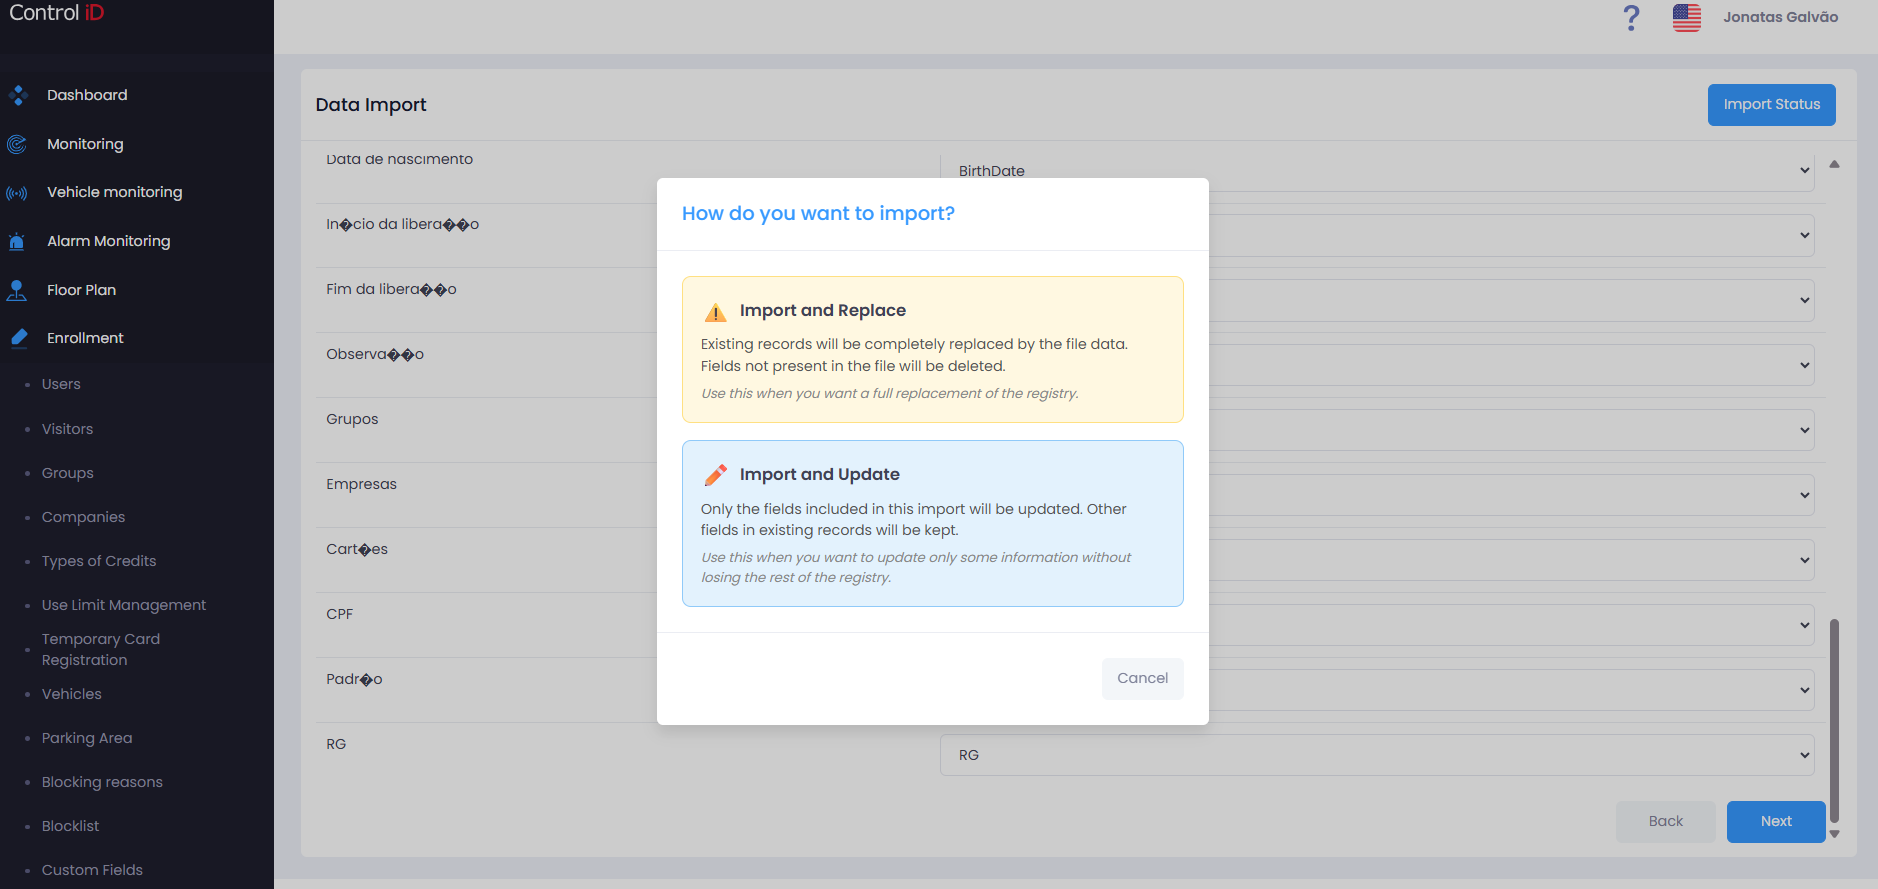Click the Data de nascimento label

[x=399, y=159]
